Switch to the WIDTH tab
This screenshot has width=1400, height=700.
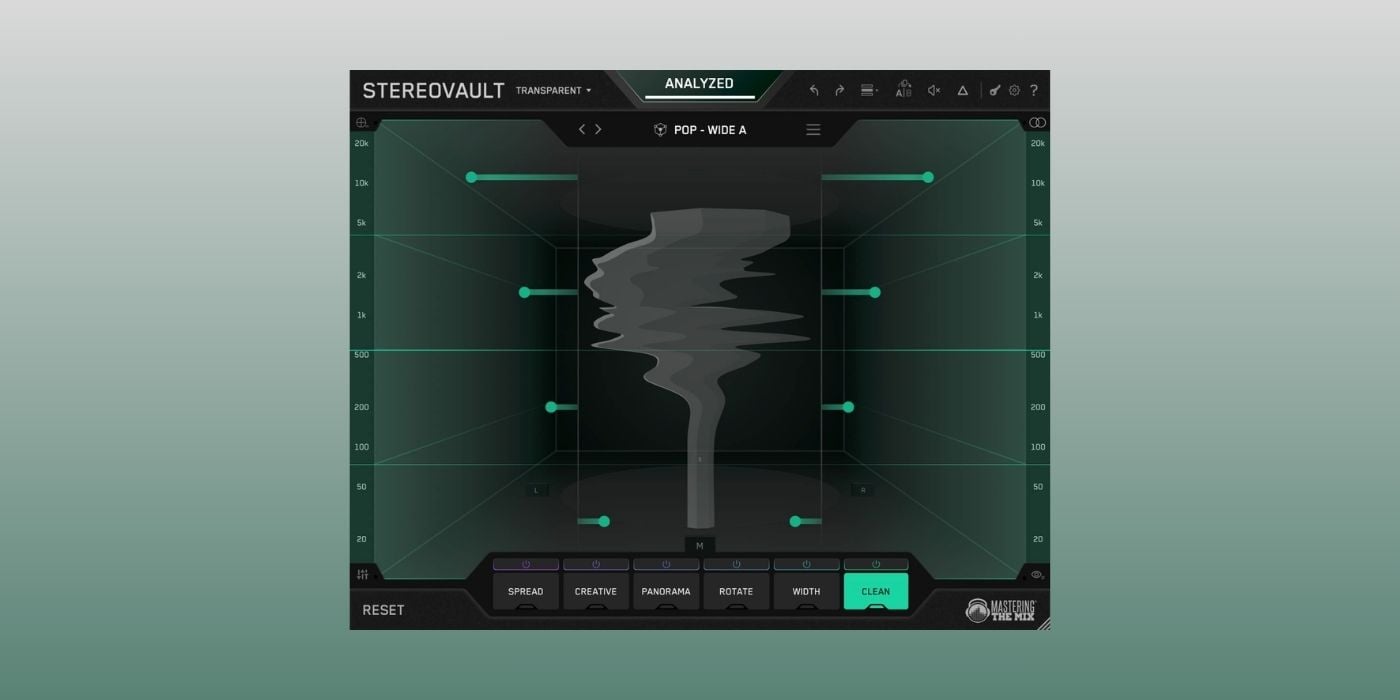coord(806,591)
